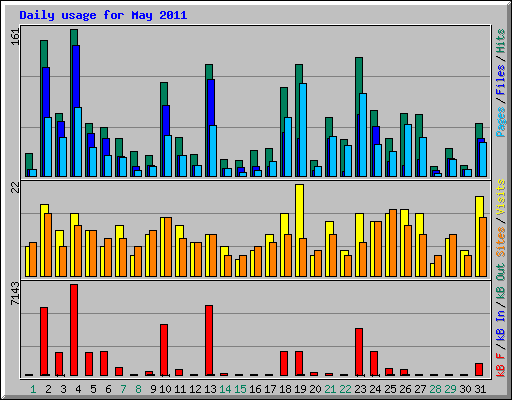The image size is (512, 400).
Task: Click the green hits bar for day 18
Action: pyautogui.click(x=284, y=102)
